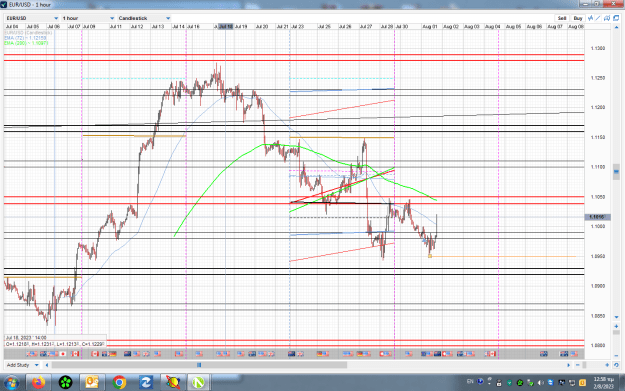Open the Candlestick chart style dropdown

point(144,18)
